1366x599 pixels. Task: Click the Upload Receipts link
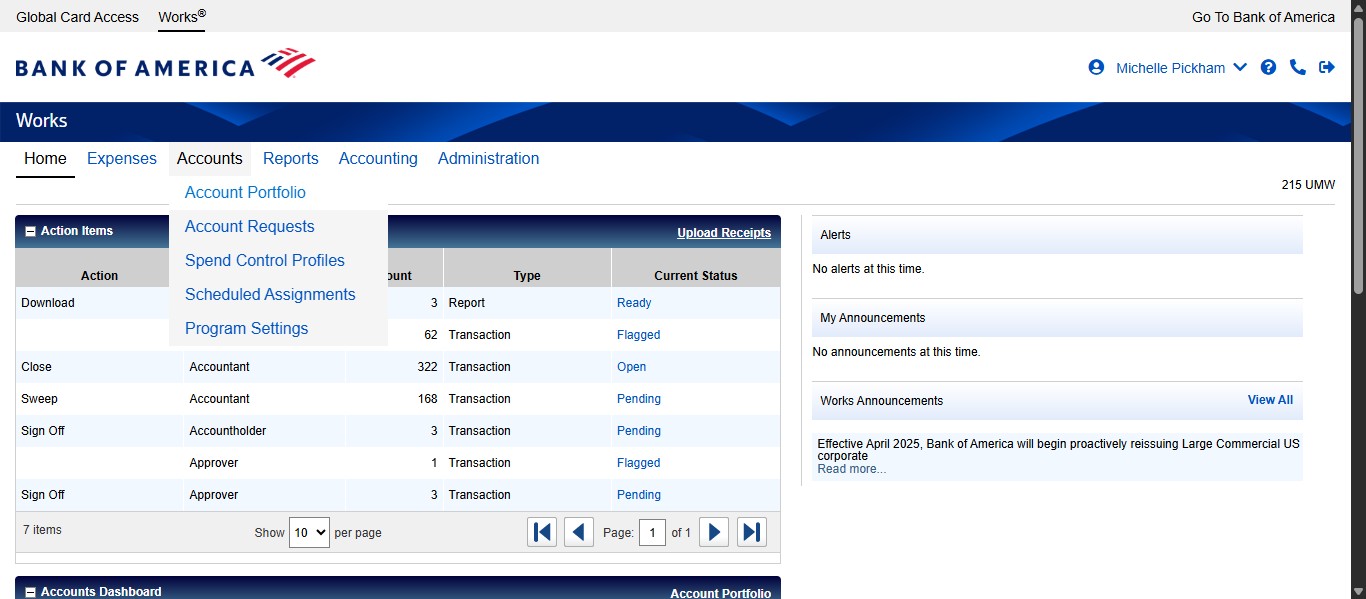coord(723,233)
